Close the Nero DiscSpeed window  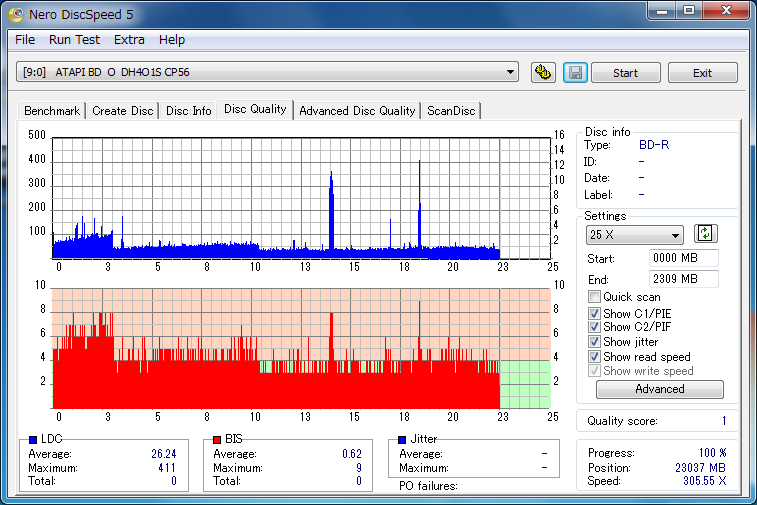[x=726, y=11]
